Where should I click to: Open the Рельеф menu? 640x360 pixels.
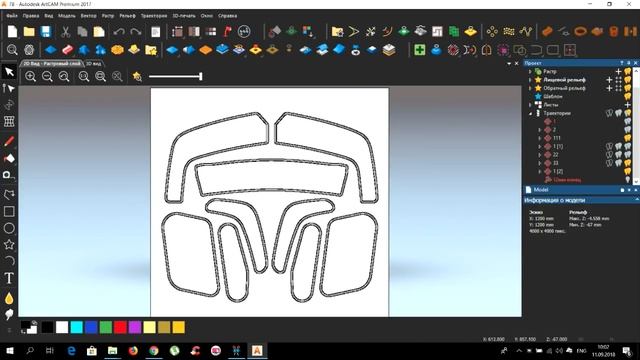click(127, 16)
